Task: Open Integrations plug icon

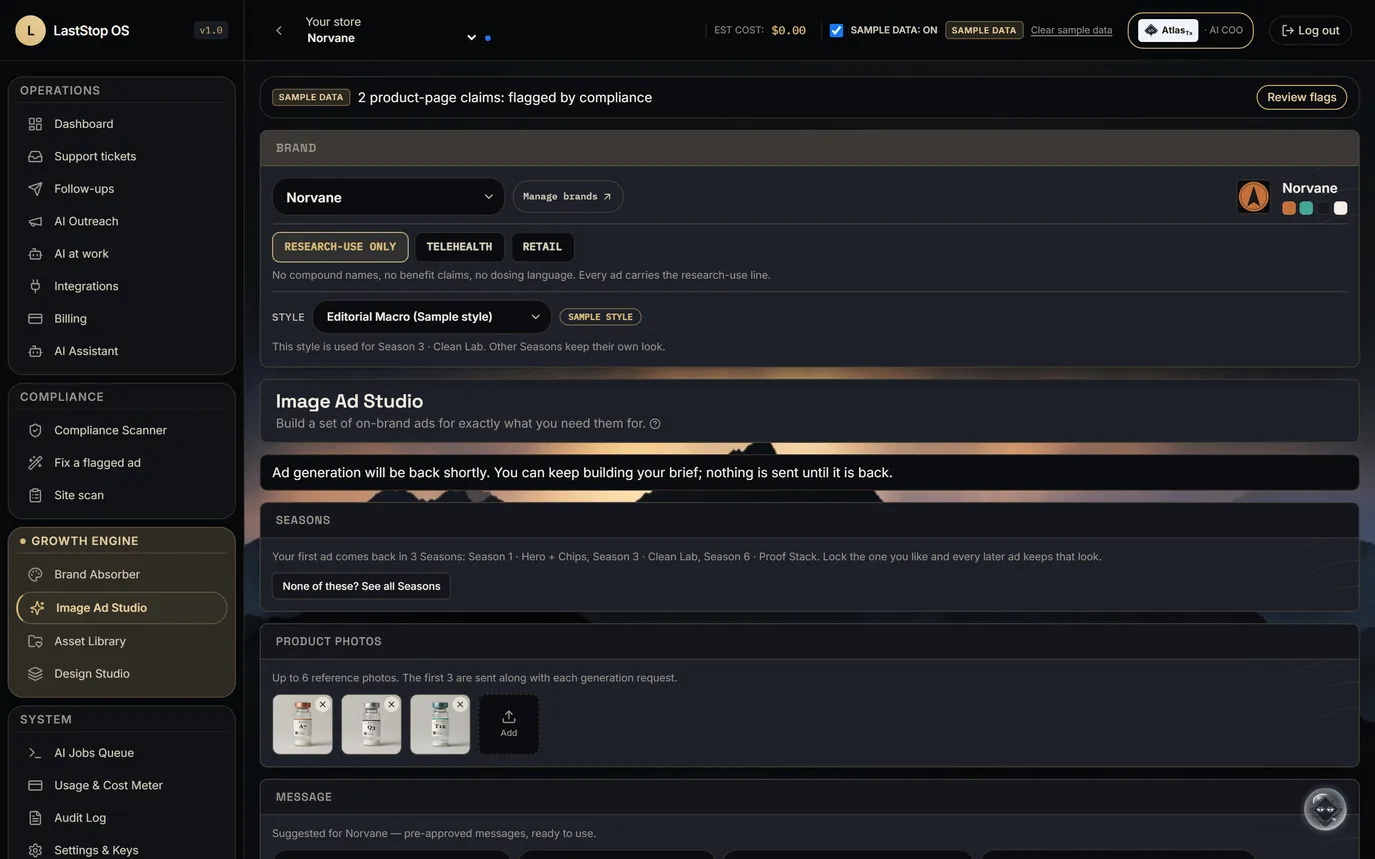Action: point(35,286)
